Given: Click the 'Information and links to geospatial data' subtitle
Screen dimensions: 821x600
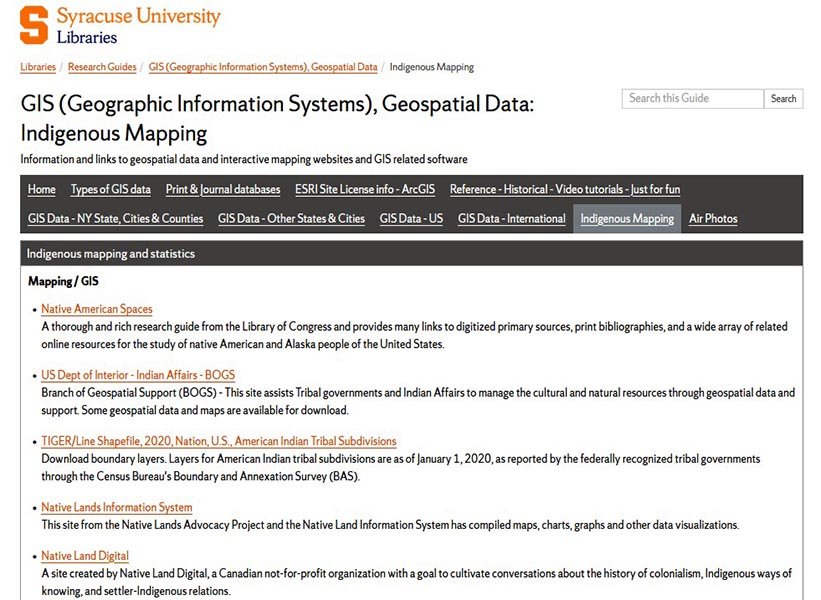Looking at the screenshot, I should tap(244, 159).
